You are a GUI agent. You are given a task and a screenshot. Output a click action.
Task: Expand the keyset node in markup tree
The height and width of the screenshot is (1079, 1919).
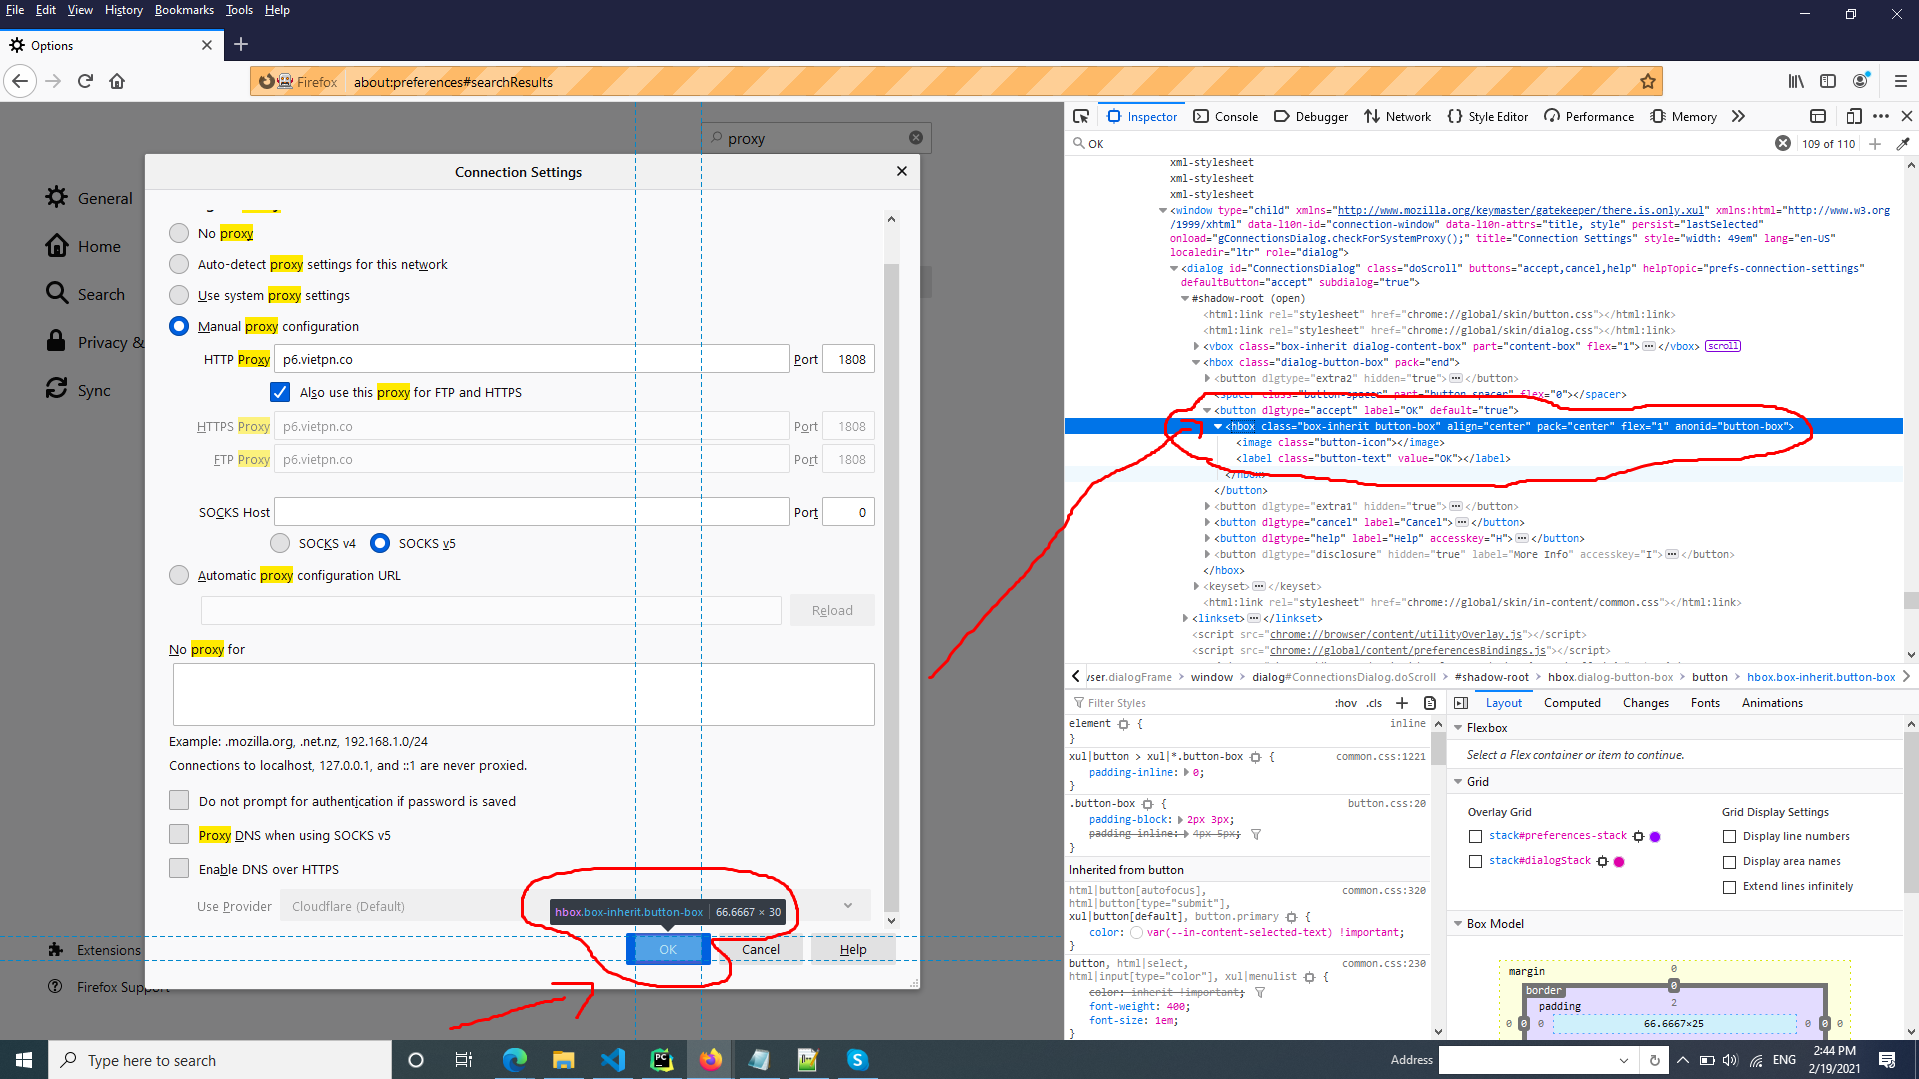coord(1197,586)
